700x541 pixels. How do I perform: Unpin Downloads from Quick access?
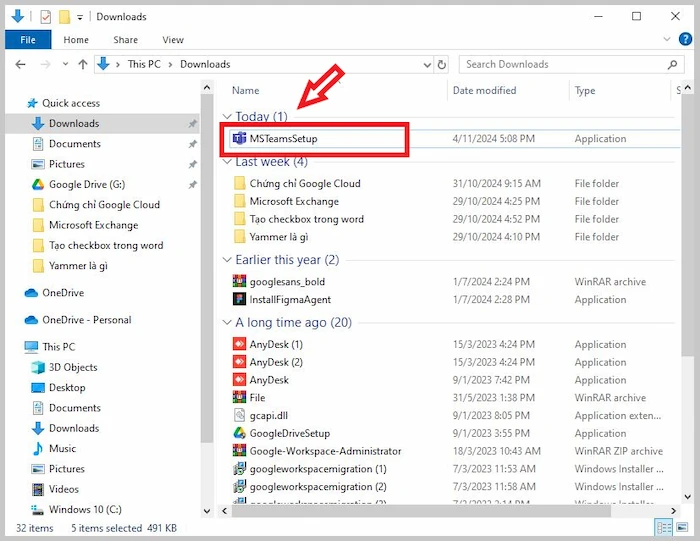192,124
